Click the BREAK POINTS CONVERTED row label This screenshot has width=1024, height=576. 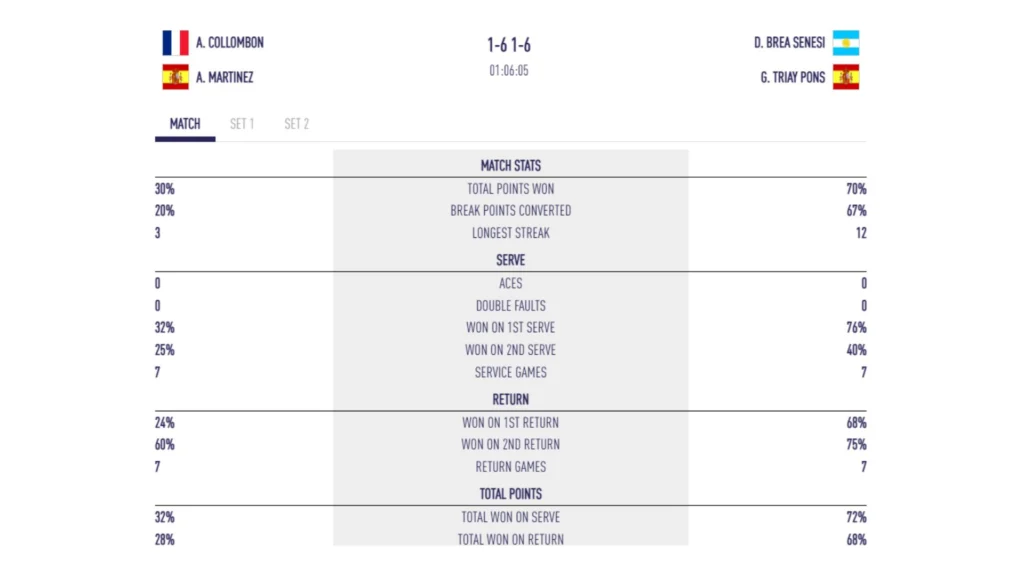tap(510, 211)
